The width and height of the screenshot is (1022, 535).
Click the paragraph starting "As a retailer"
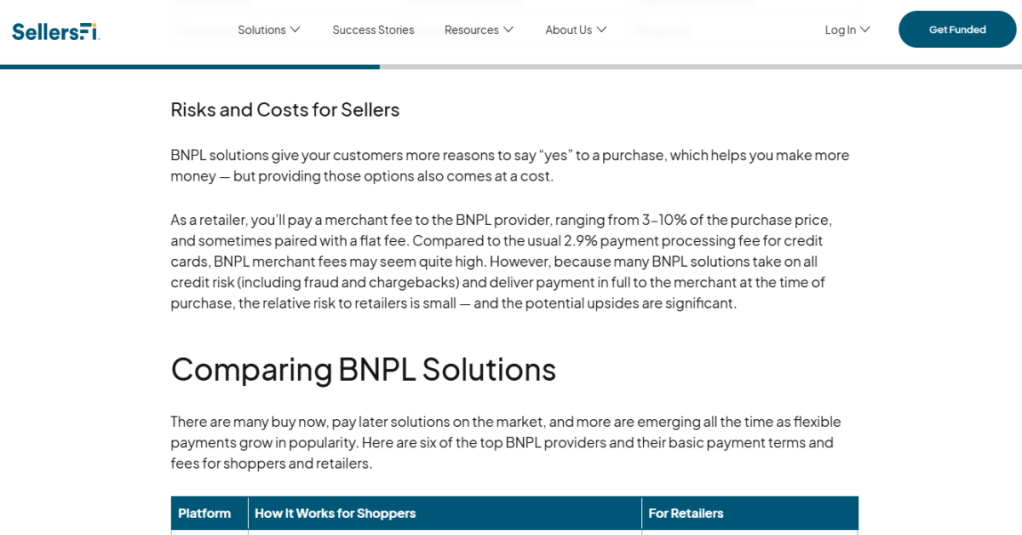coord(500,261)
